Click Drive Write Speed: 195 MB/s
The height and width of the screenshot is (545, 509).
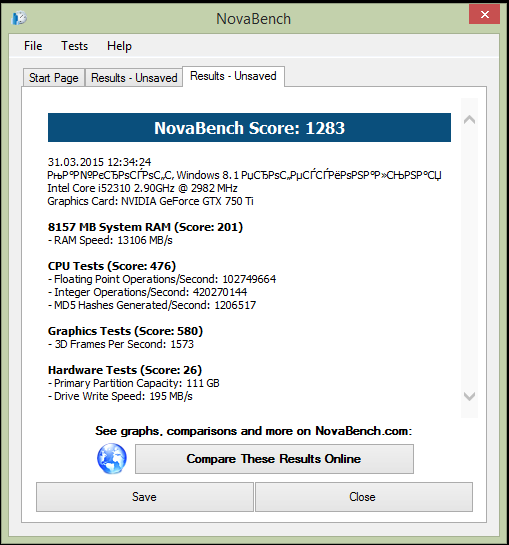[x=120, y=396]
